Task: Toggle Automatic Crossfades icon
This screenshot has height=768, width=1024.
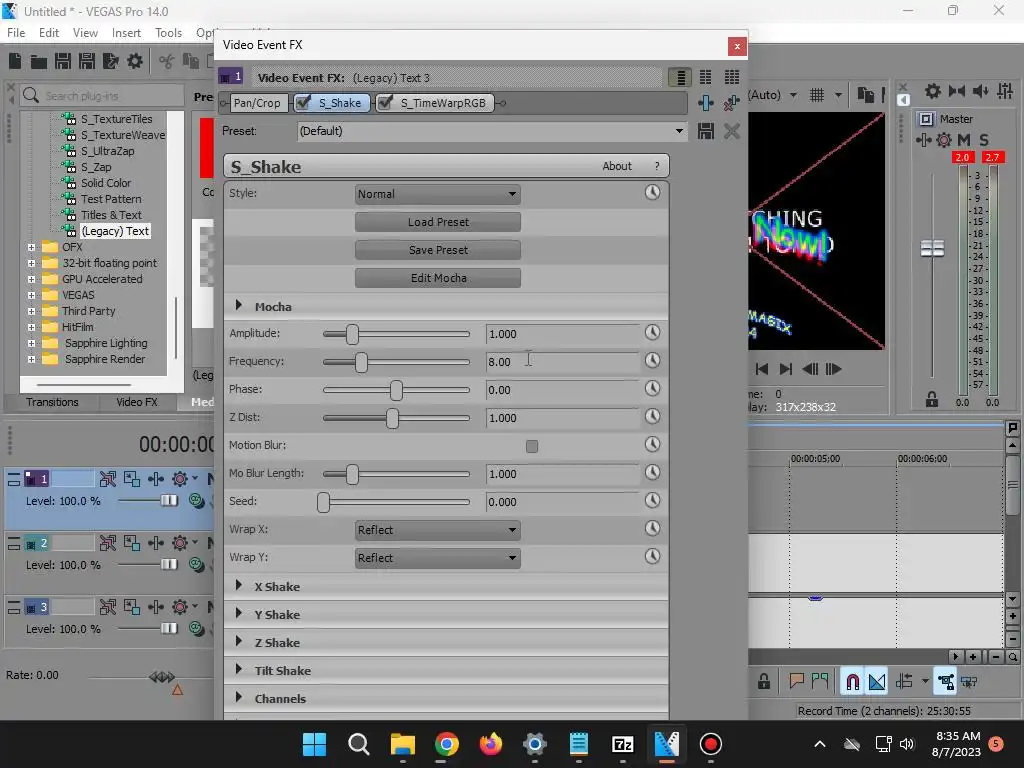Action: tap(877, 682)
